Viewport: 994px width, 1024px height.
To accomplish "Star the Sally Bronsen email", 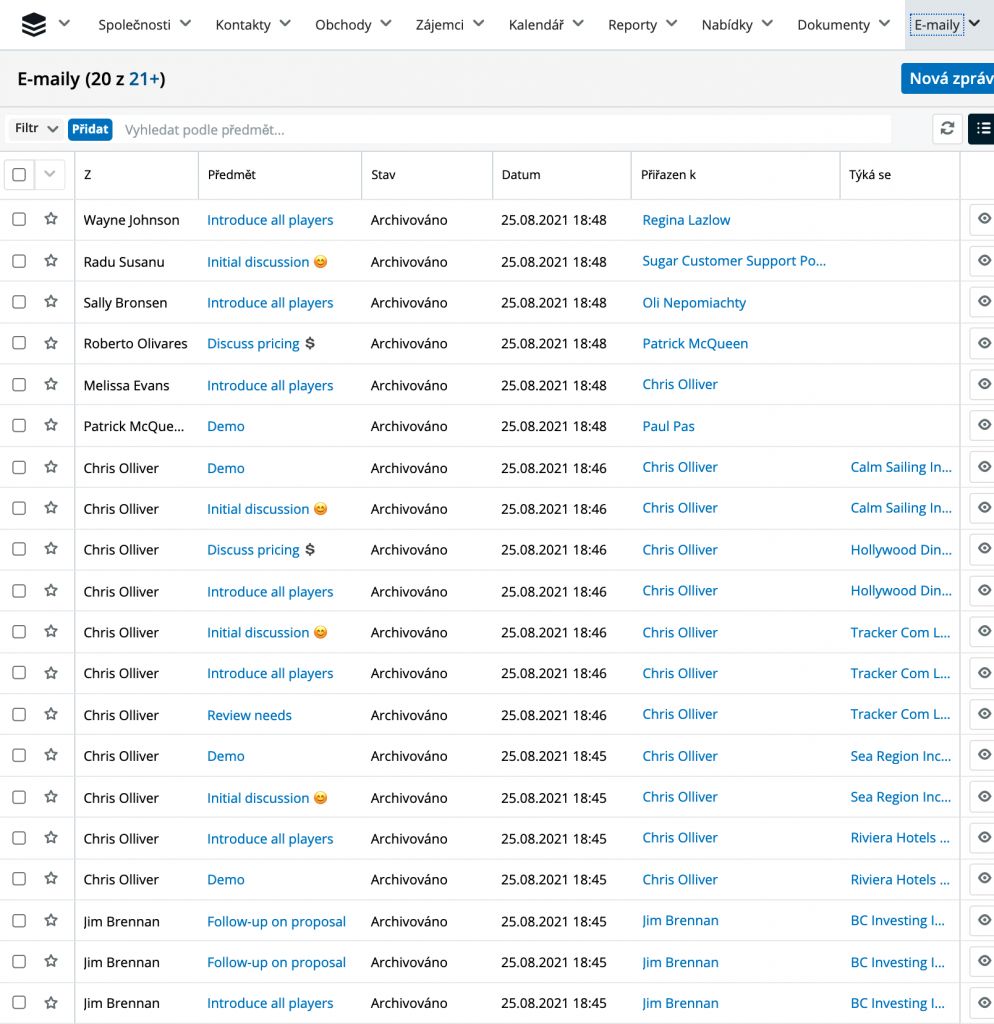I will click(51, 302).
